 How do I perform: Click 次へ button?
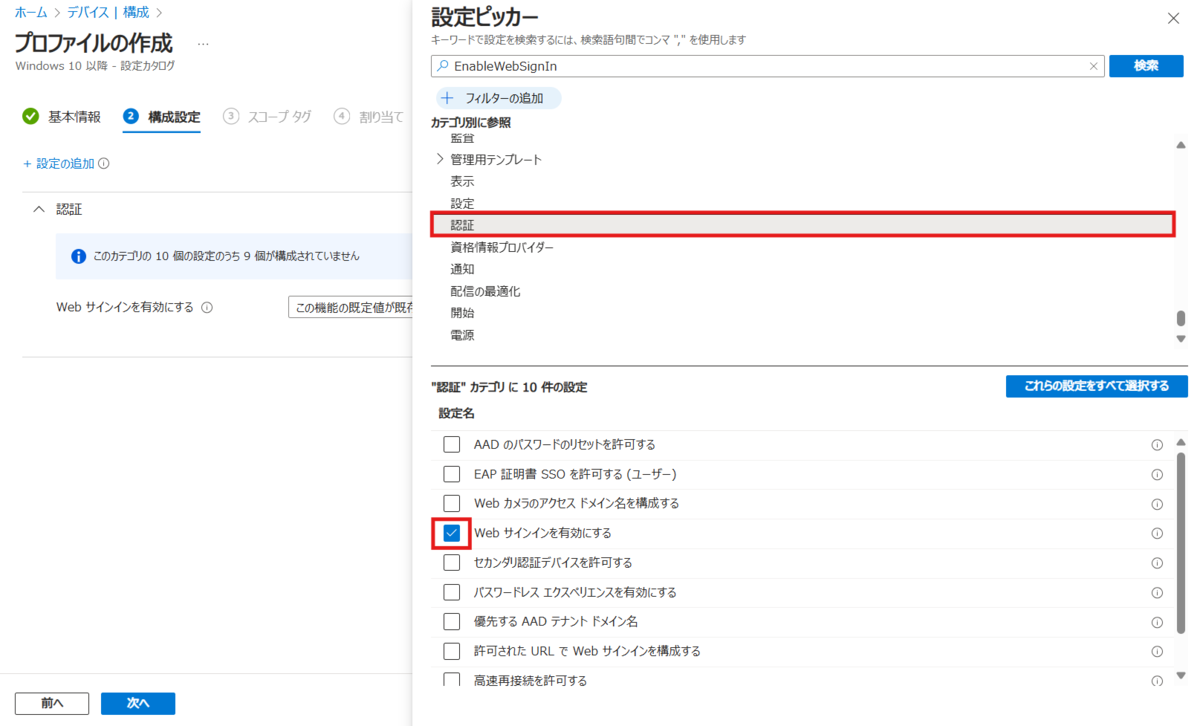pyautogui.click(x=138, y=703)
